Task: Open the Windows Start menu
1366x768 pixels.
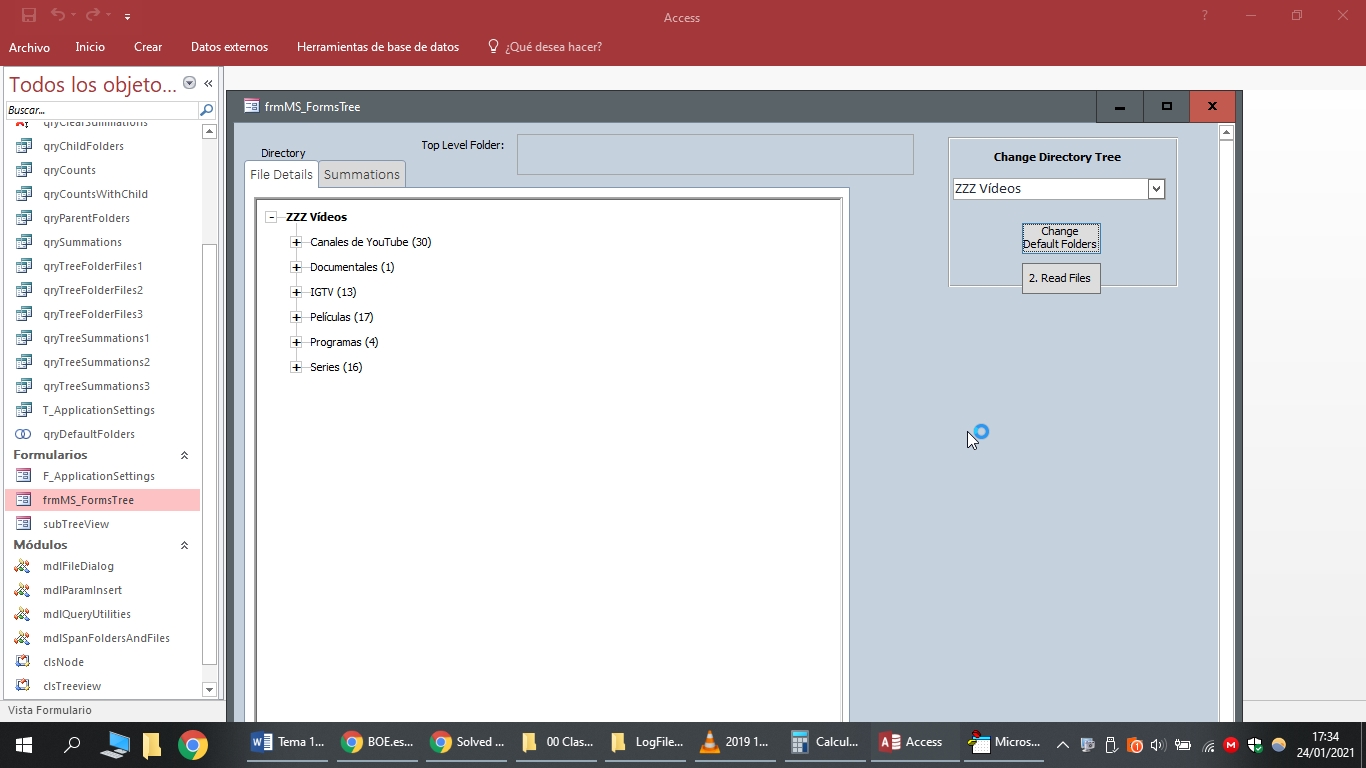Action: point(23,744)
